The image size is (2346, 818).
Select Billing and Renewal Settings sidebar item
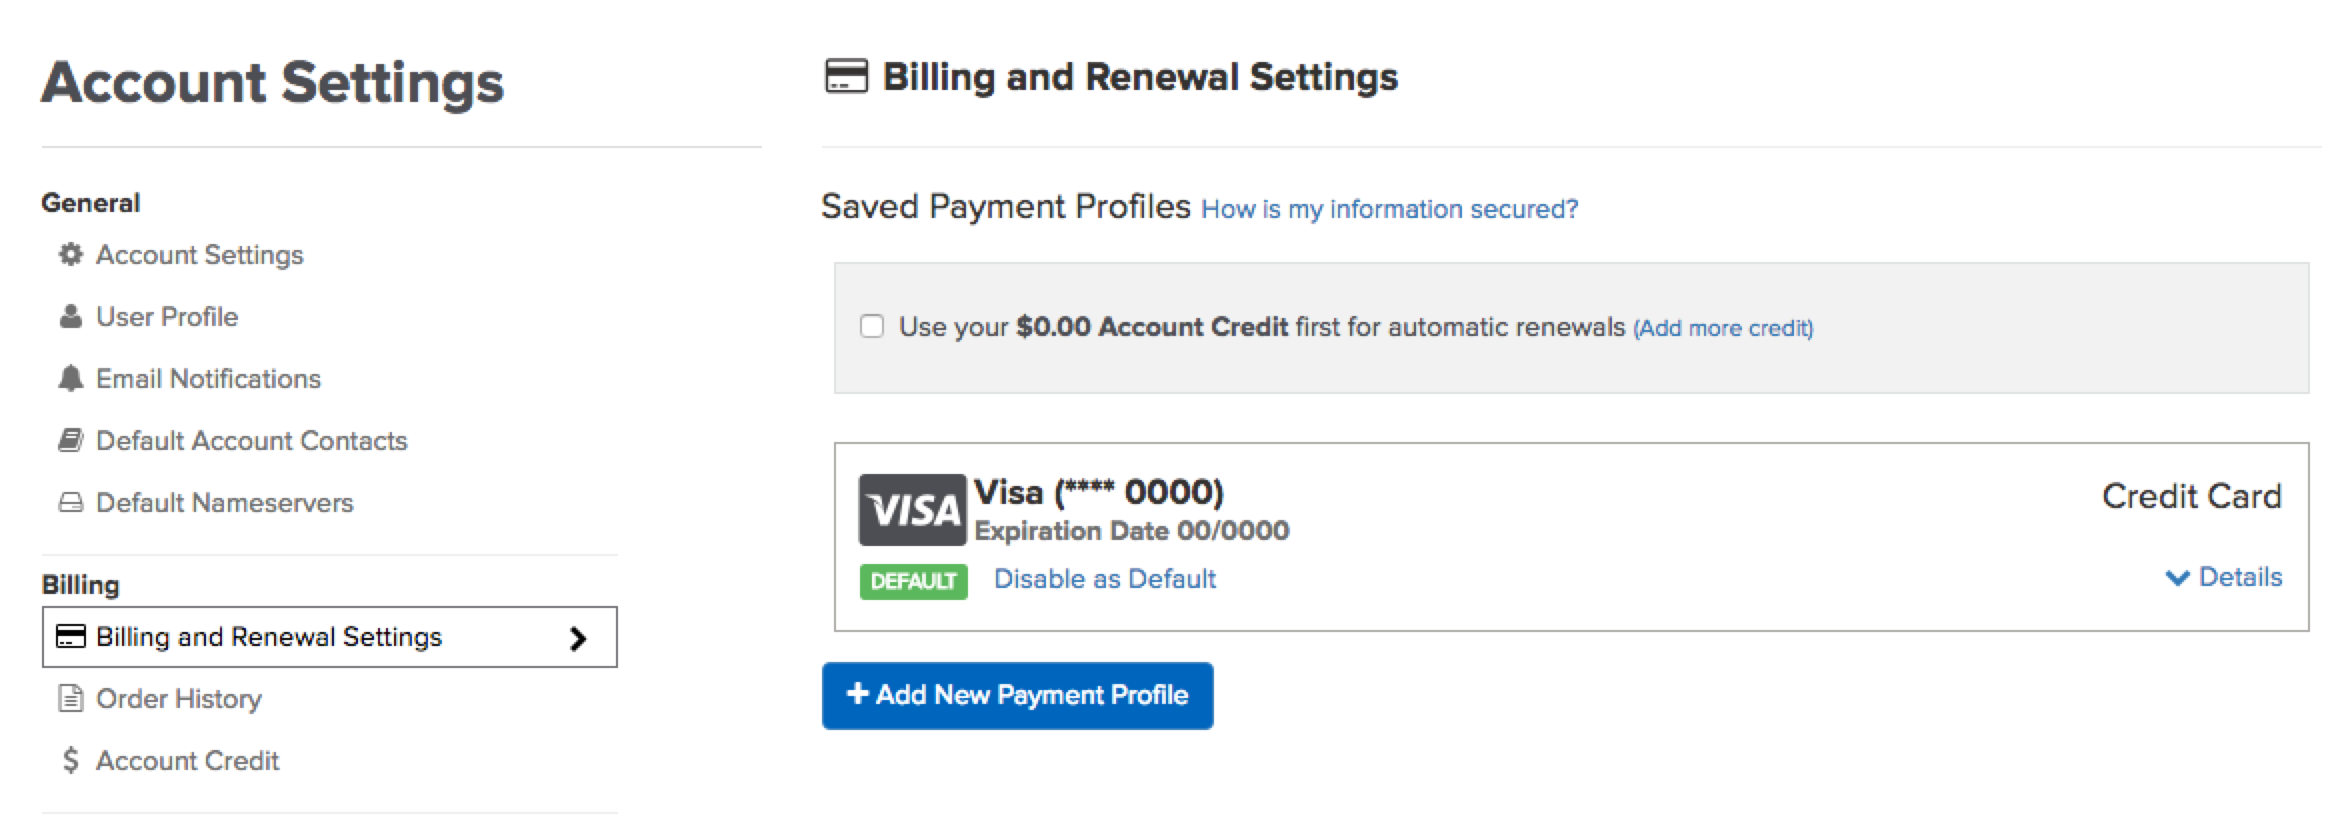pos(330,637)
